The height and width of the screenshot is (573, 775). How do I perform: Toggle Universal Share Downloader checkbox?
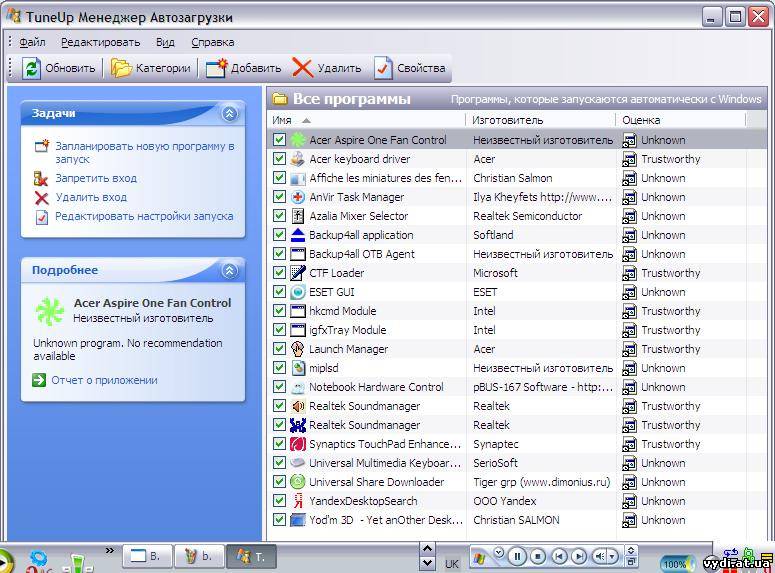pos(279,482)
